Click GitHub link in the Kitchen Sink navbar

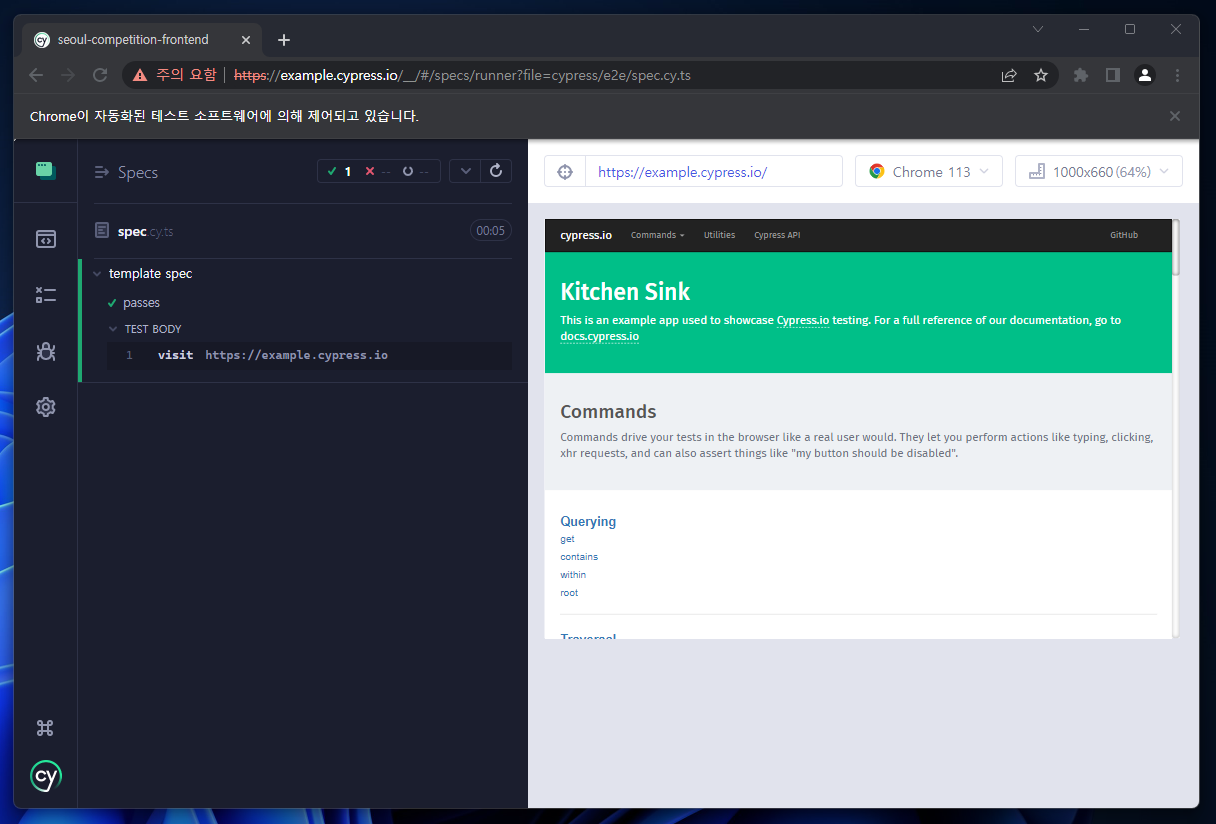click(1124, 235)
